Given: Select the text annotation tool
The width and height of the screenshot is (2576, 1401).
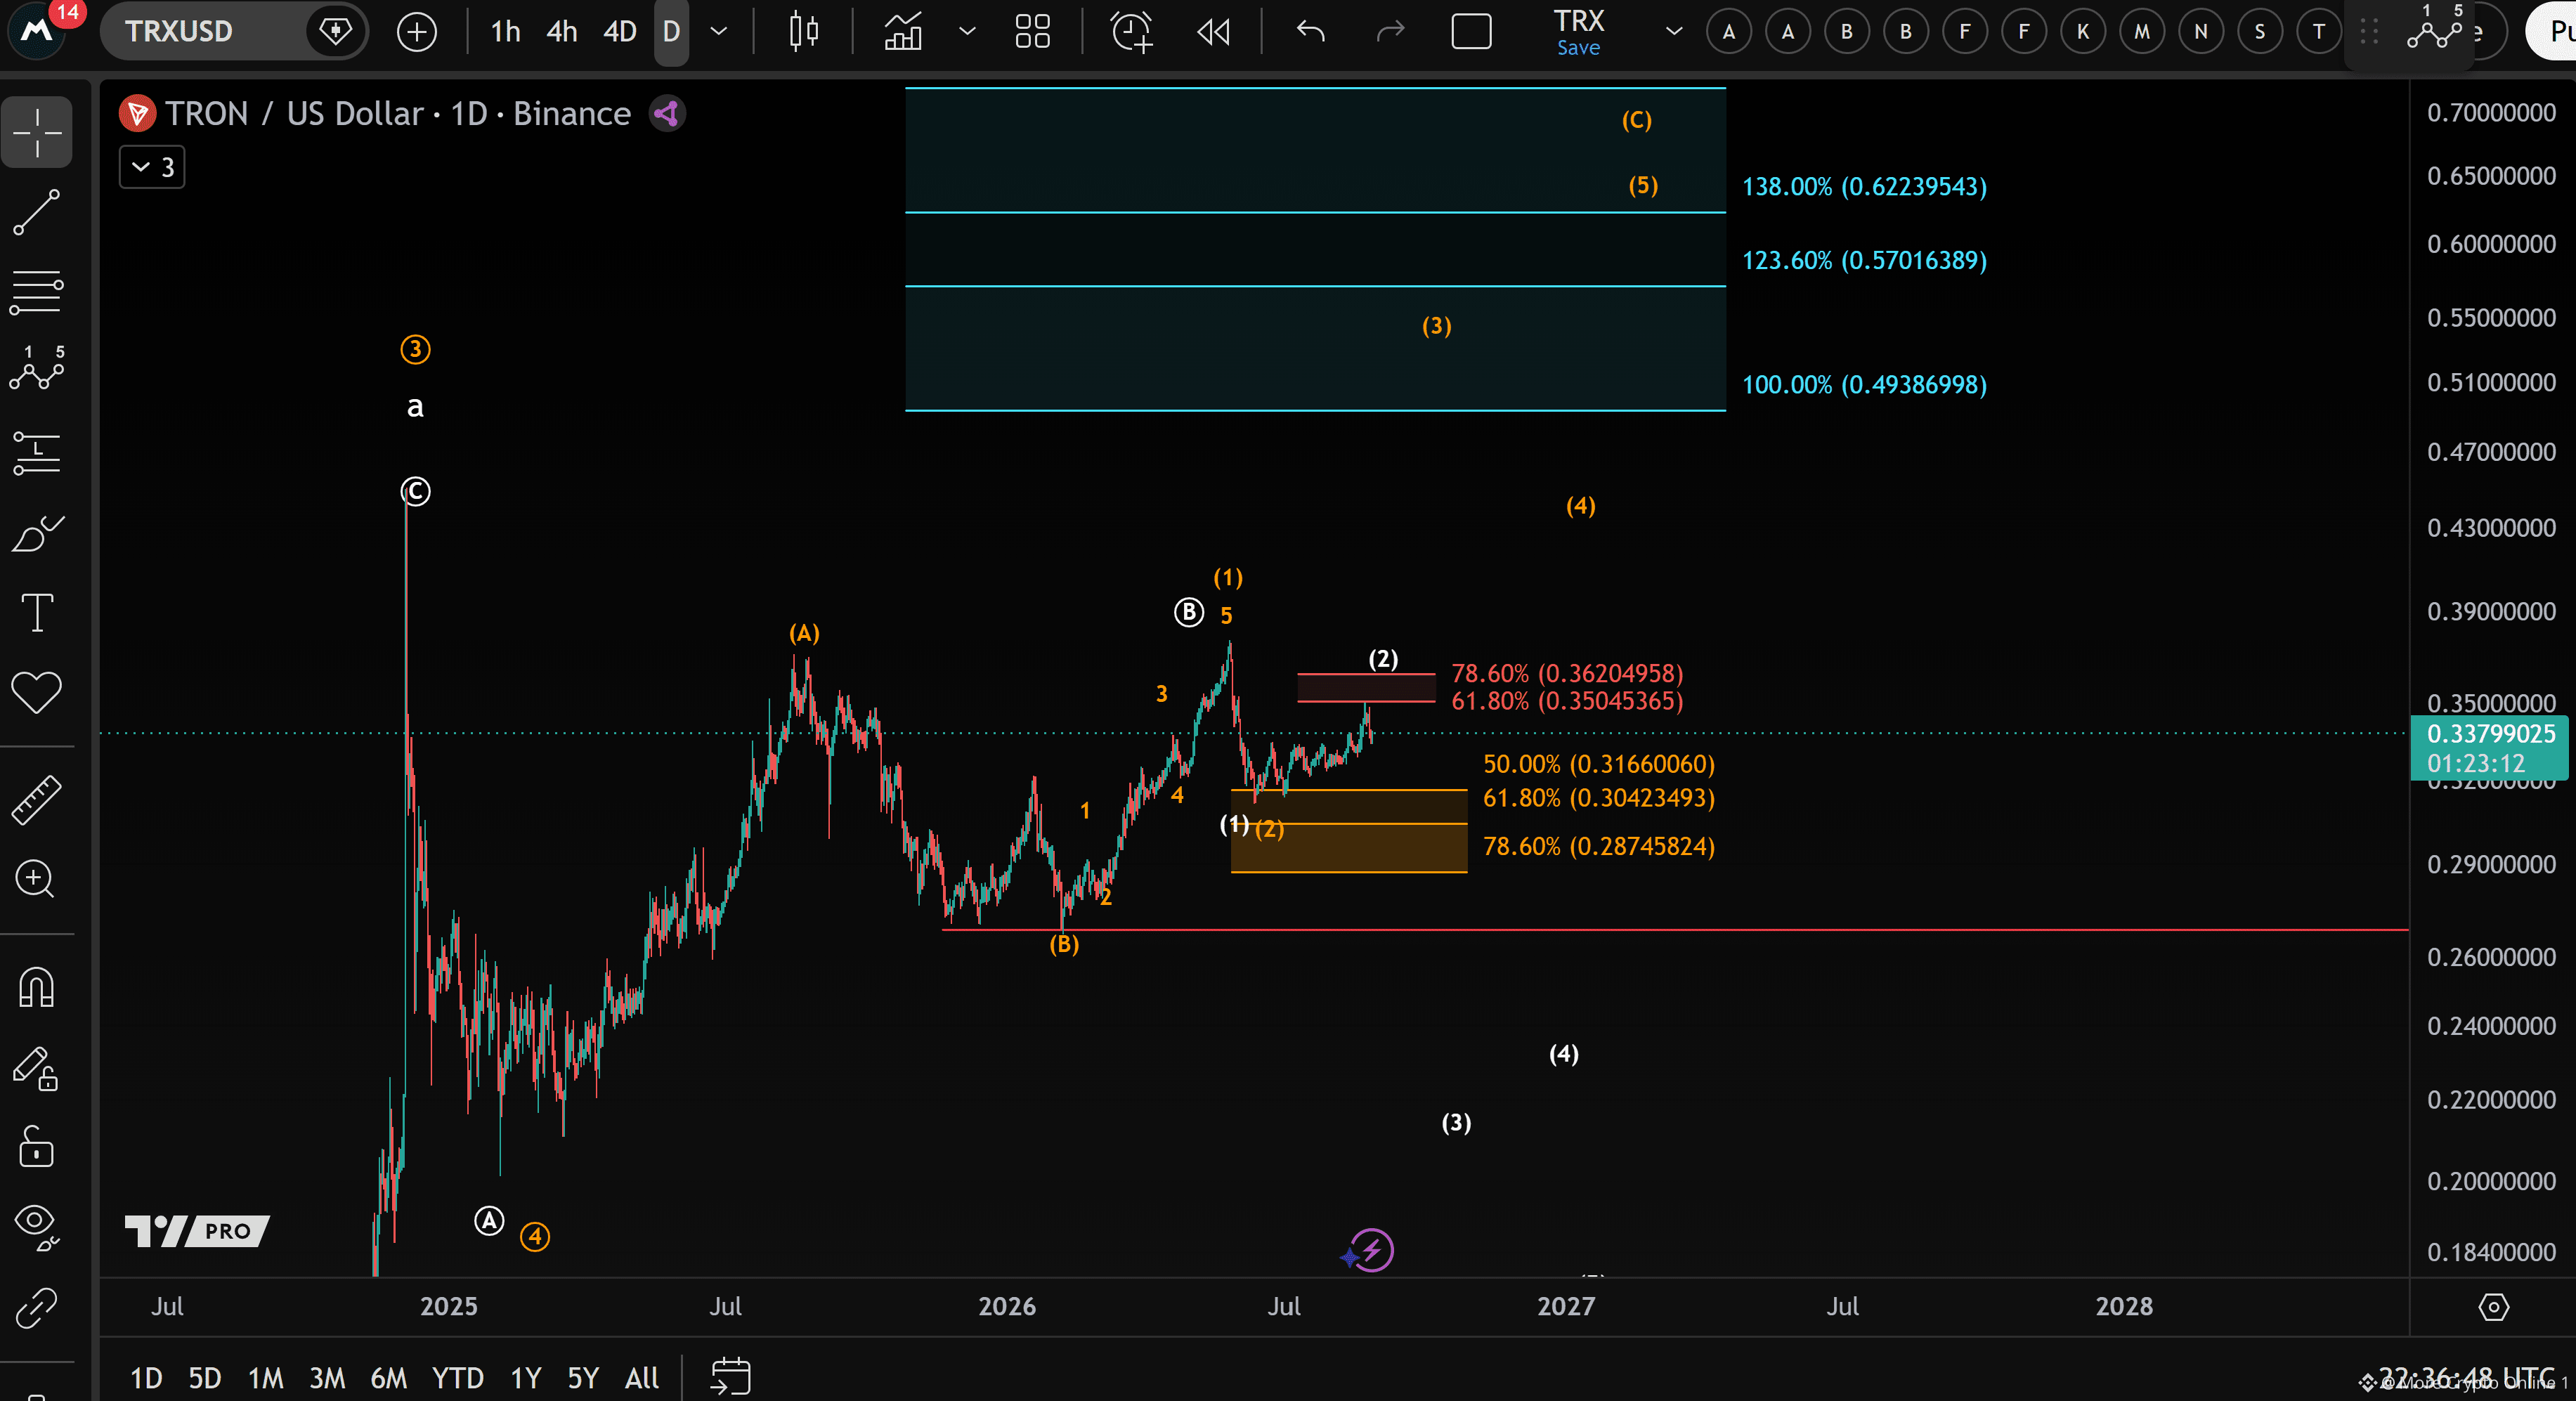Looking at the screenshot, I should 37,612.
